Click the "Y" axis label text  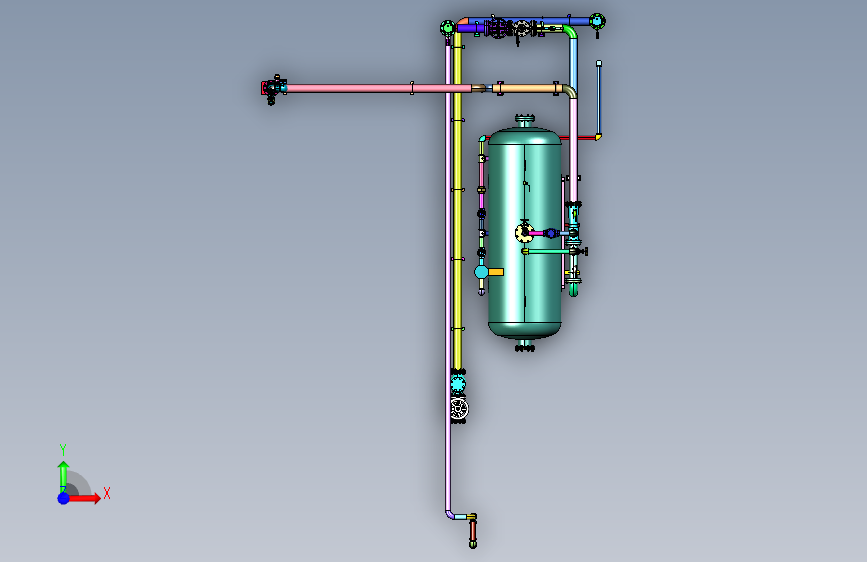63,450
